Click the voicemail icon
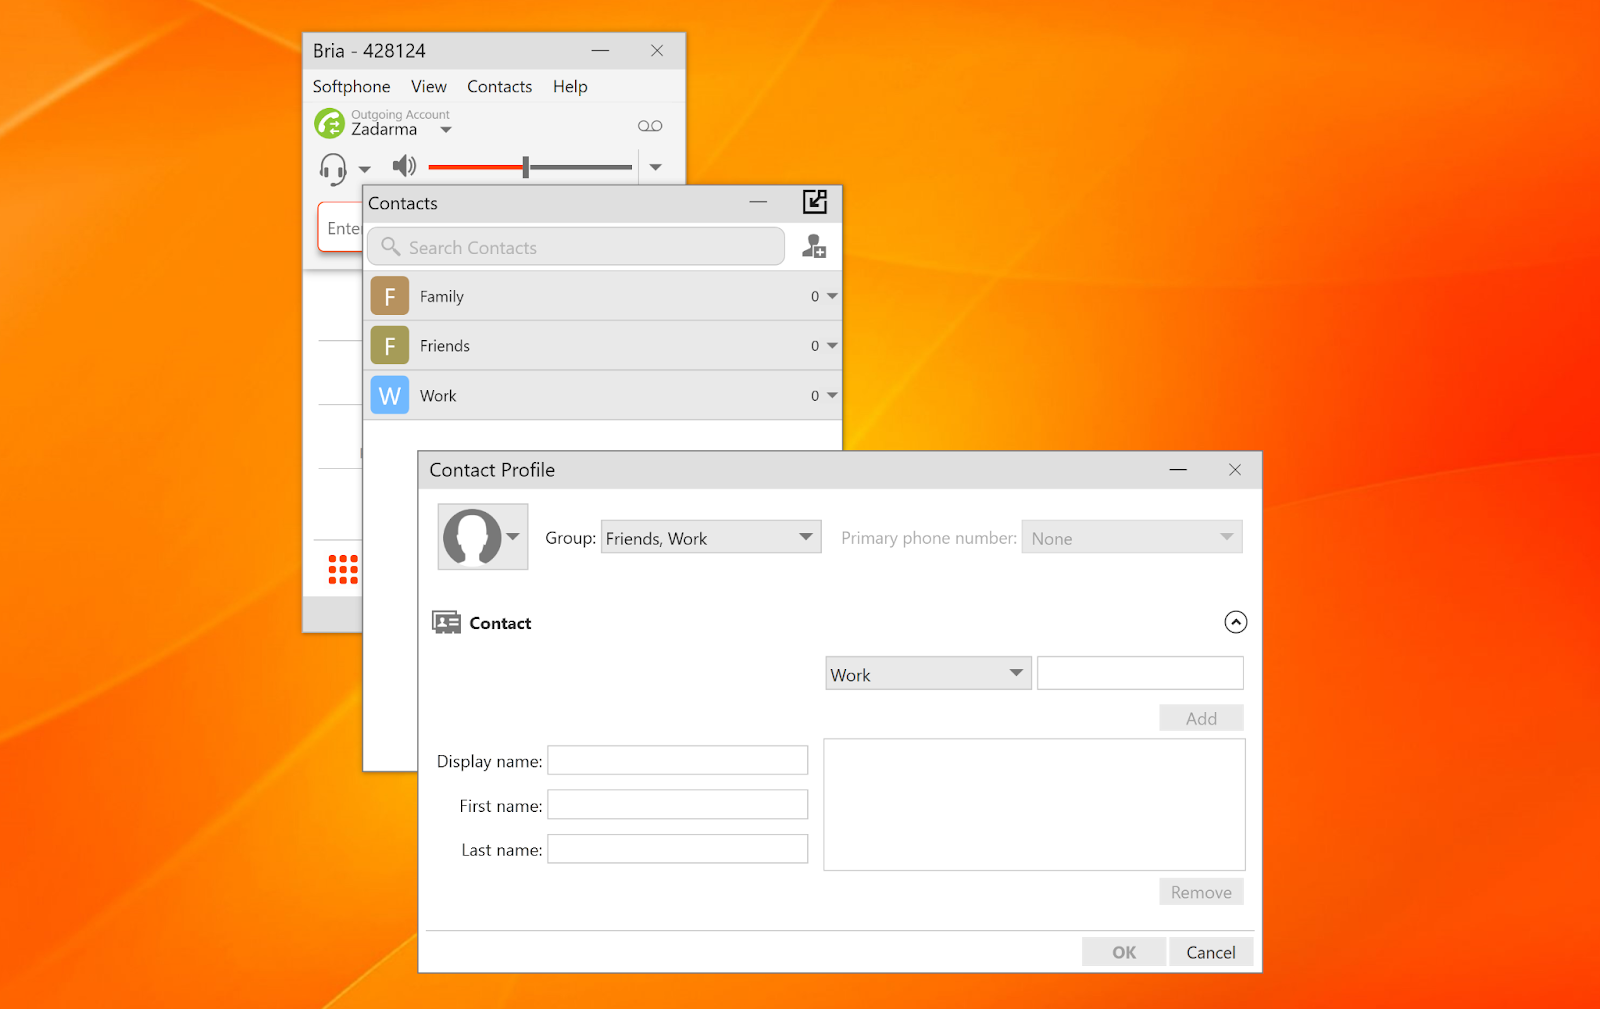 (x=650, y=126)
